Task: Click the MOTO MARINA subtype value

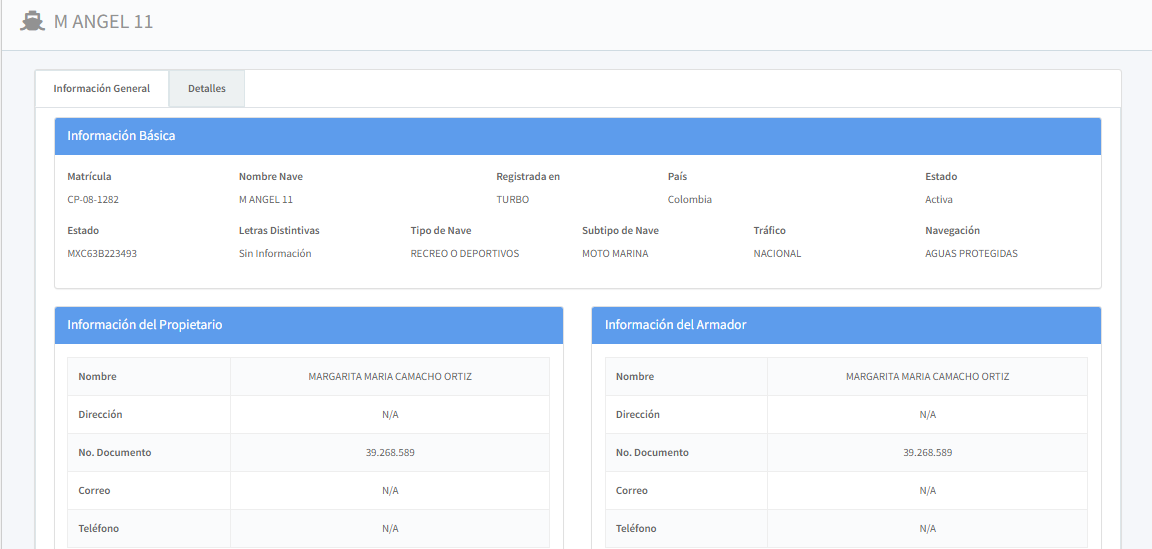Action: point(614,253)
